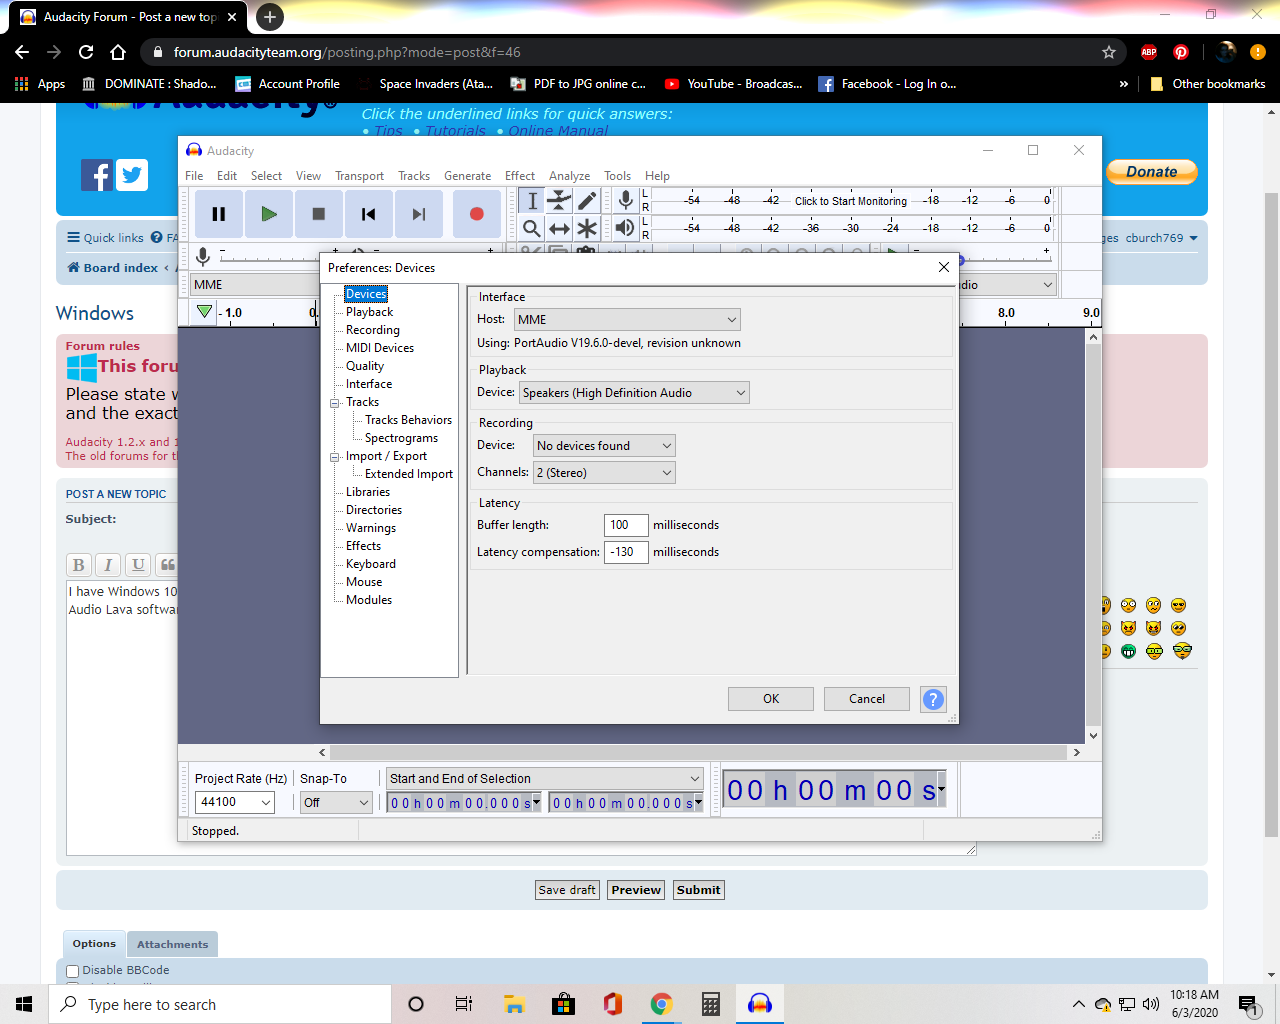
Task: Click the Buffer length input field
Action: [626, 525]
